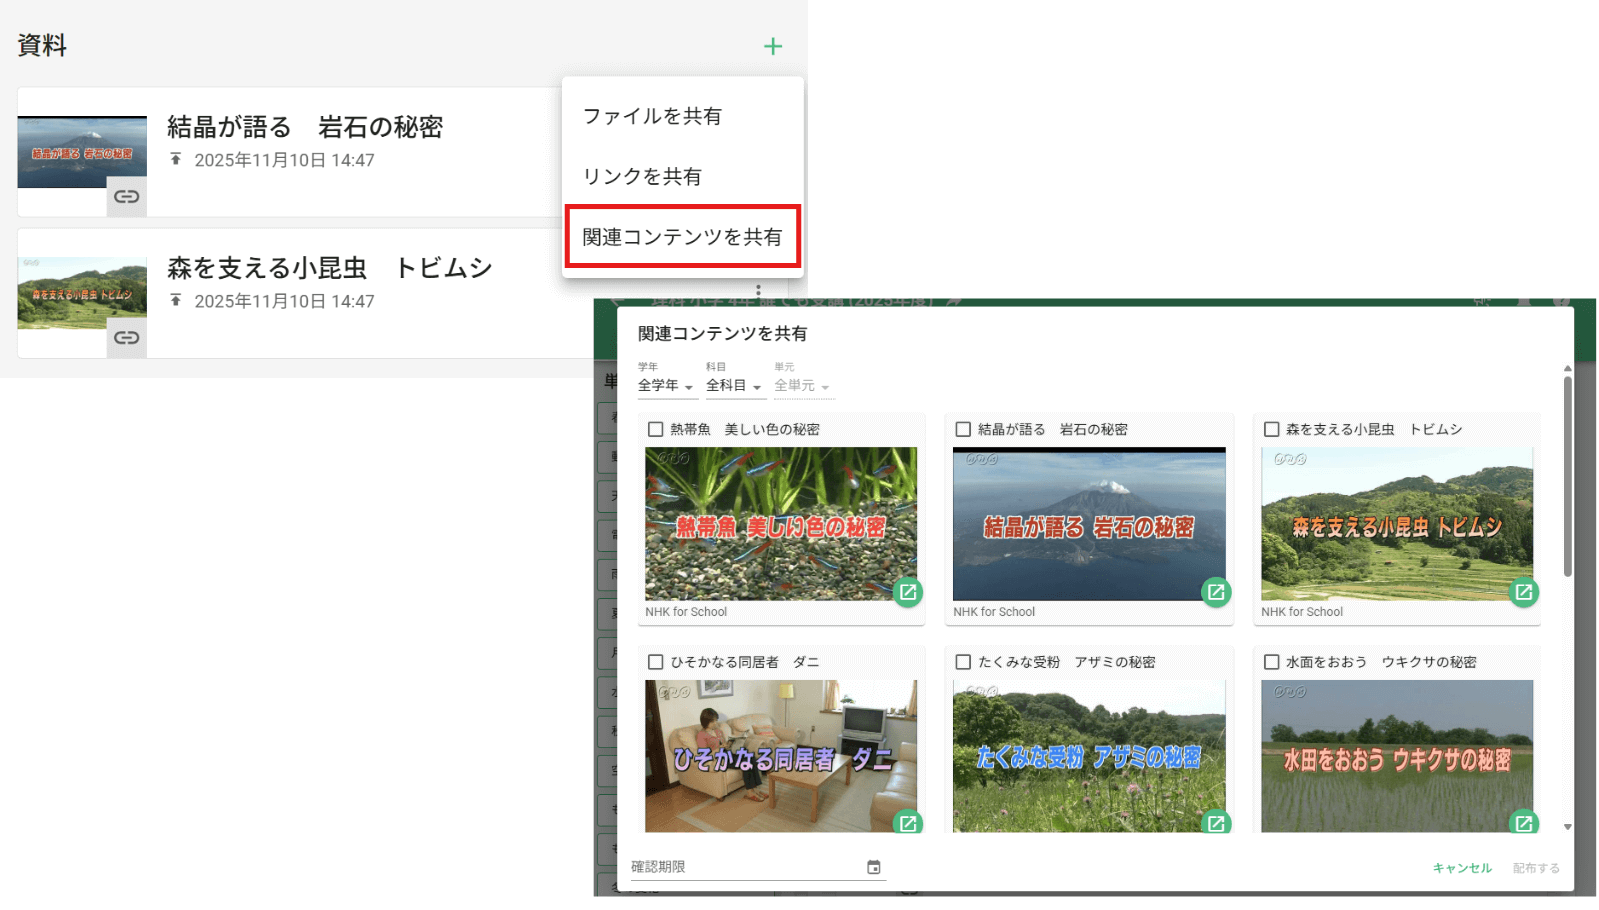Choose ファイルを共有 from the menu
Screen dimensions: 1599x910
tap(652, 116)
